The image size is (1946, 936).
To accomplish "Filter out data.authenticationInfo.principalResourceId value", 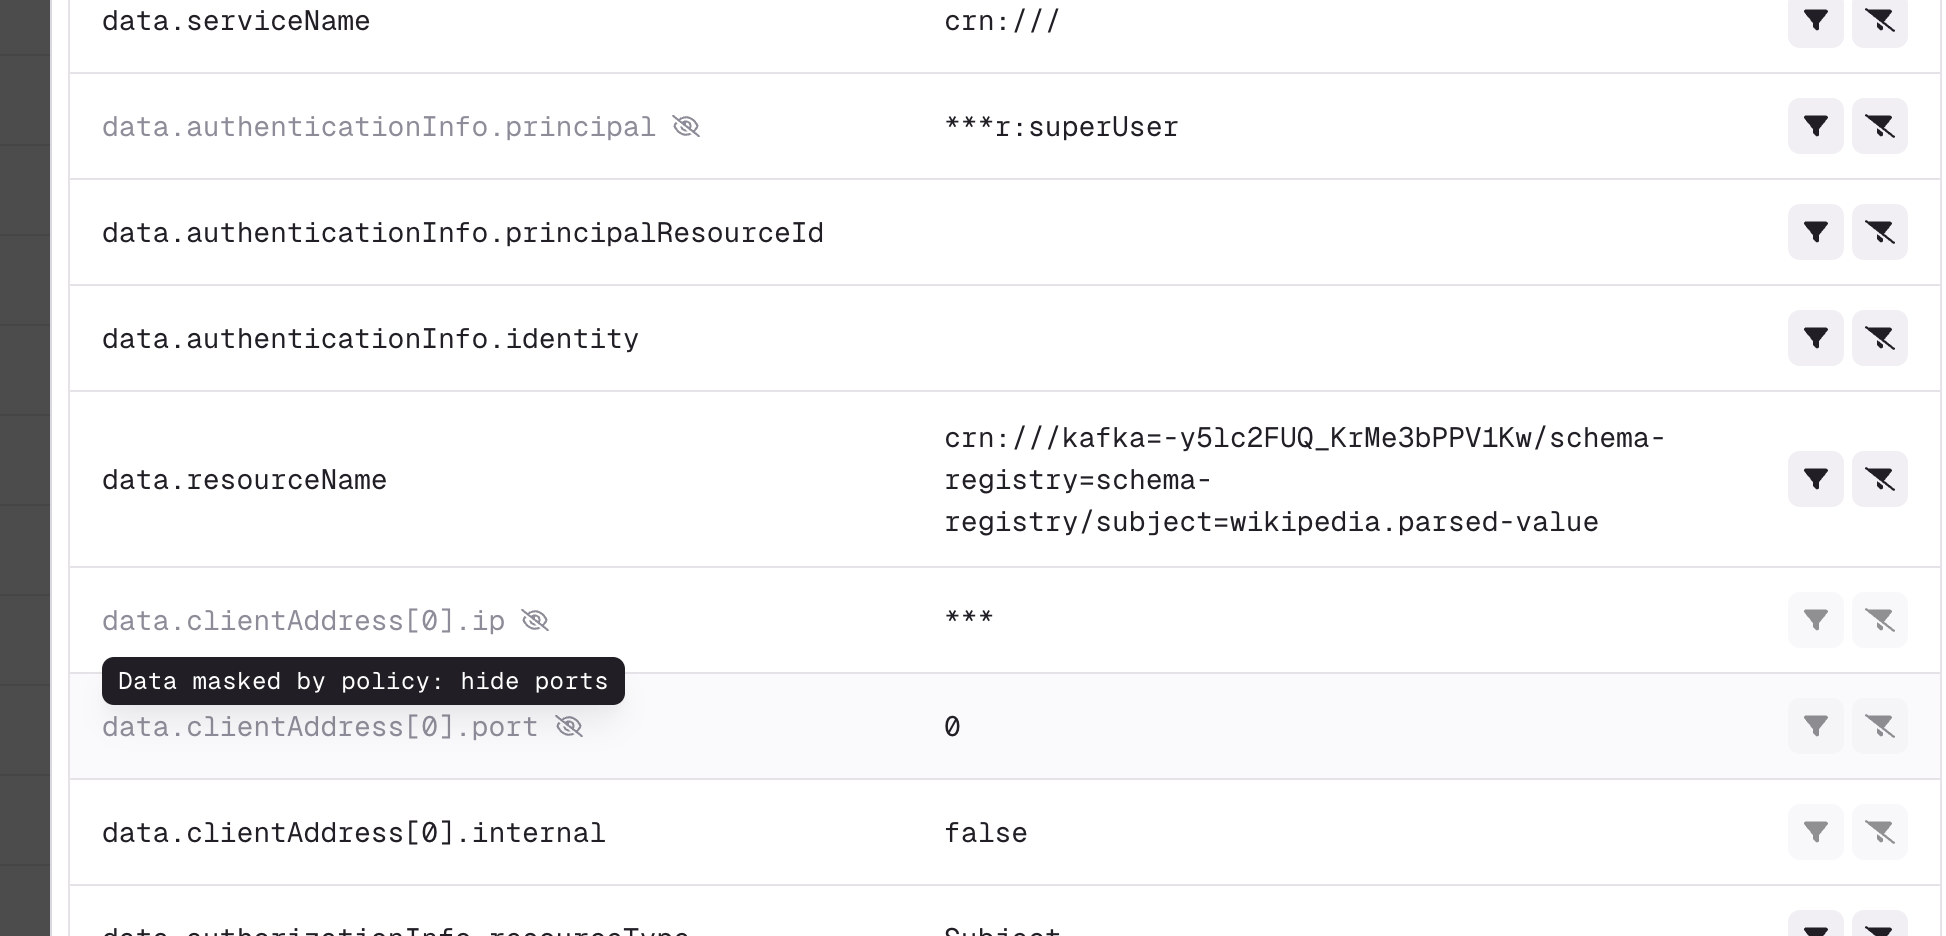I will click(x=1879, y=232).
